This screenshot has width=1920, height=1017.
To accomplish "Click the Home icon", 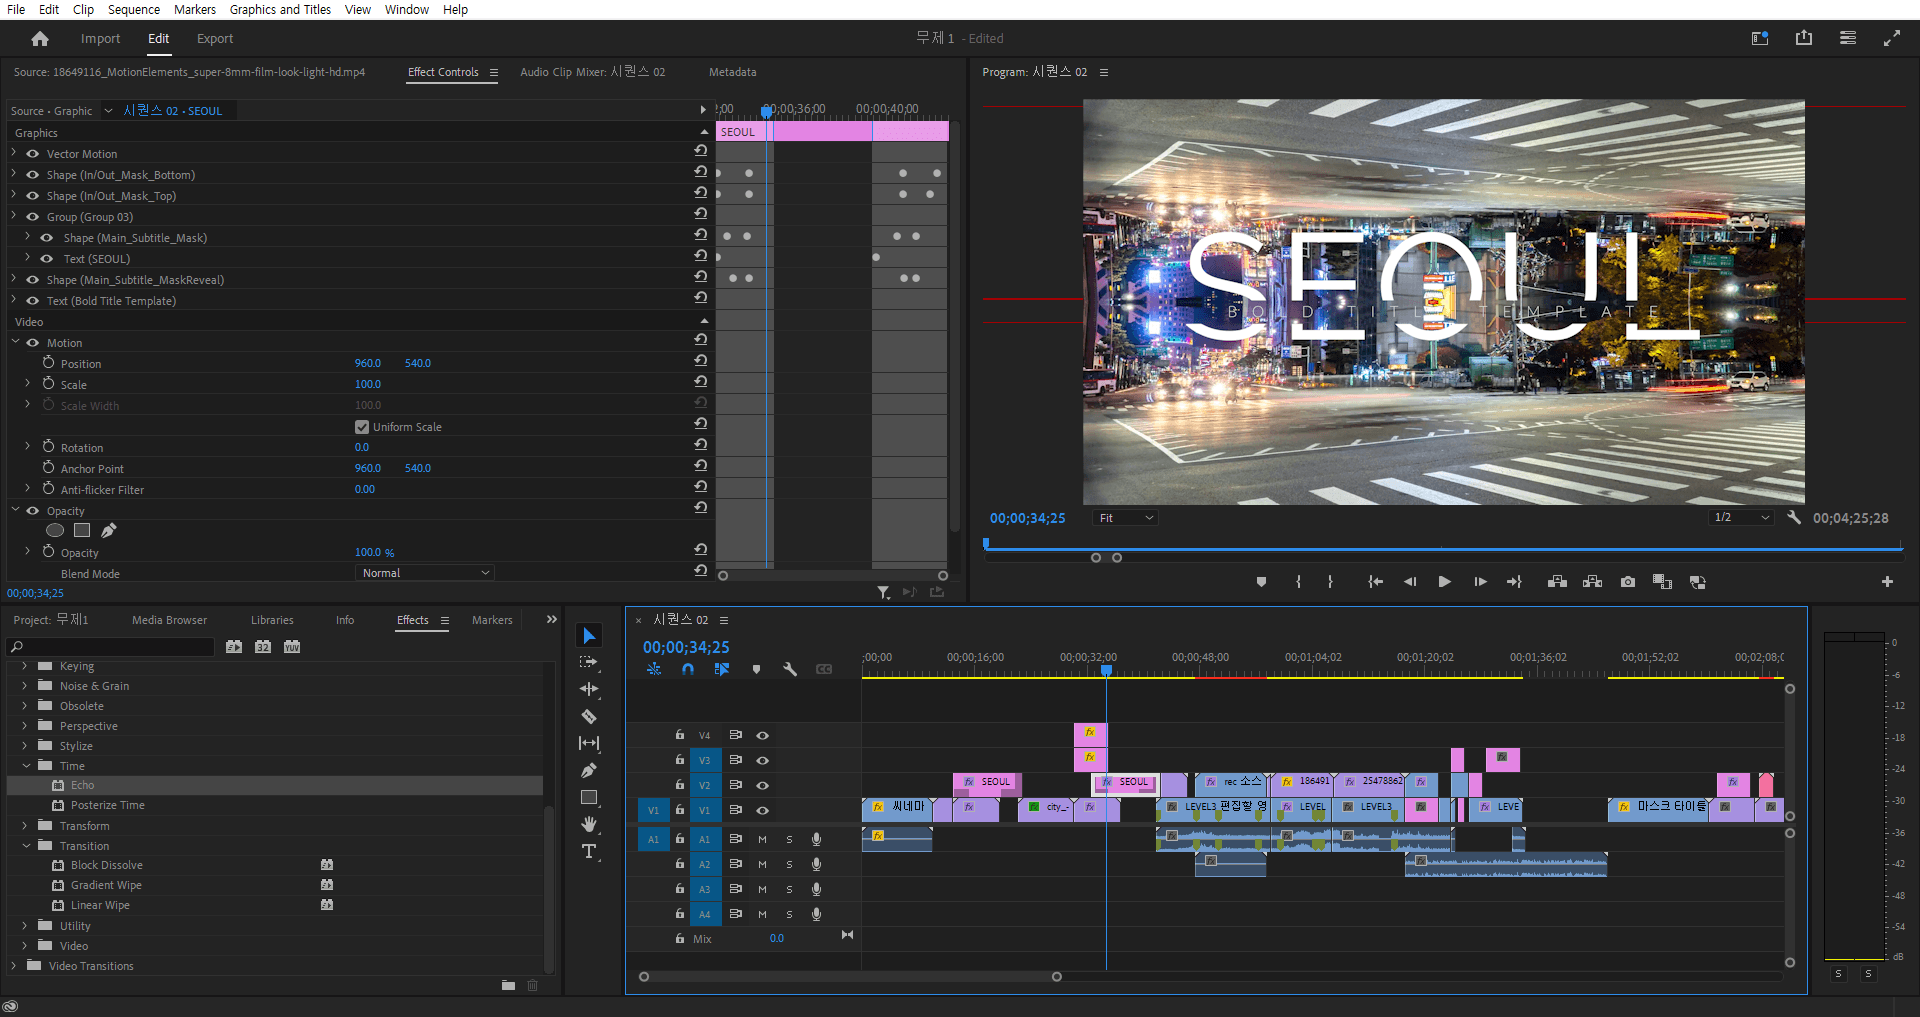I will [40, 39].
